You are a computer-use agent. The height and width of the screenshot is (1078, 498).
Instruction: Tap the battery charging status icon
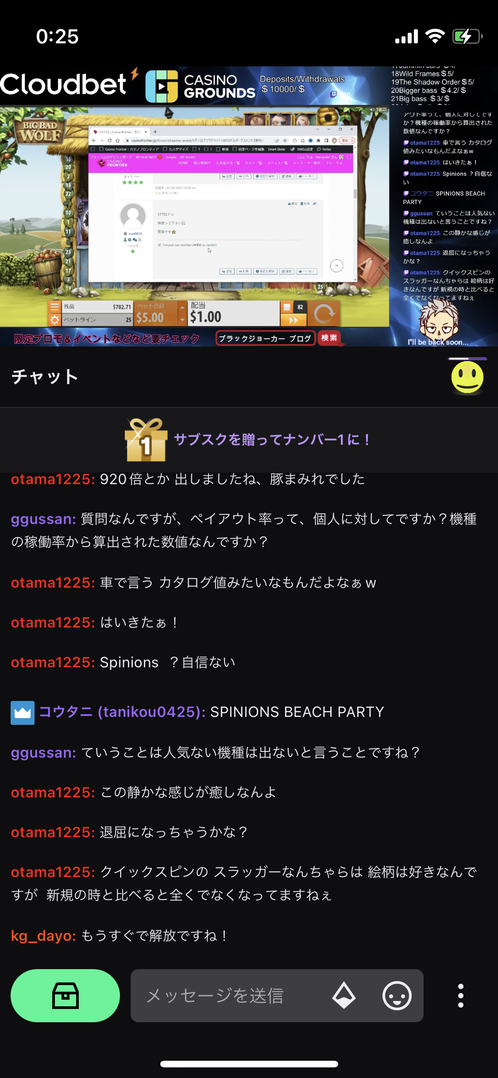[468, 36]
